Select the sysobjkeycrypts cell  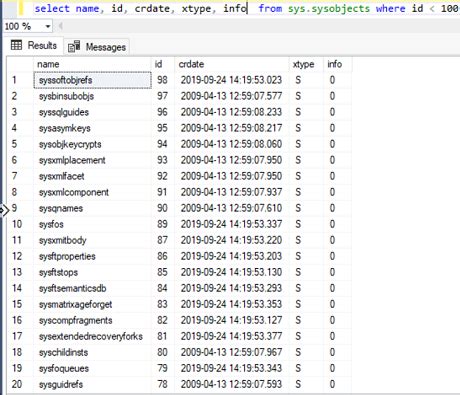pyautogui.click(x=92, y=144)
